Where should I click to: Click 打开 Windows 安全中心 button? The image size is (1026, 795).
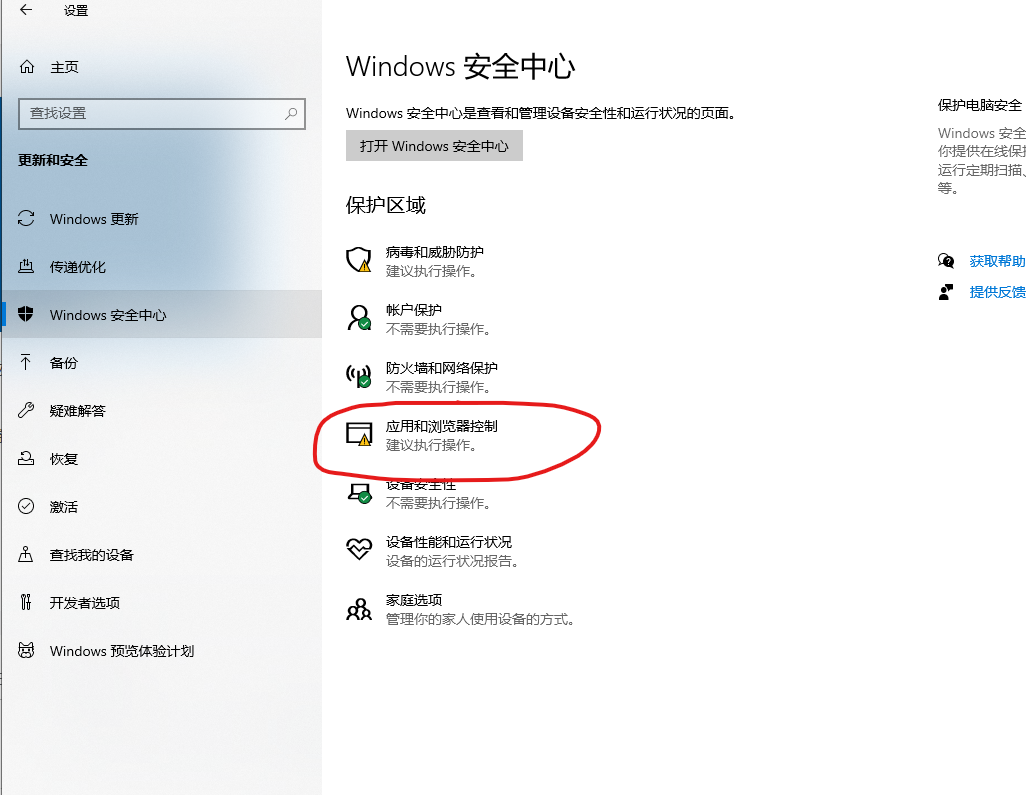[434, 145]
